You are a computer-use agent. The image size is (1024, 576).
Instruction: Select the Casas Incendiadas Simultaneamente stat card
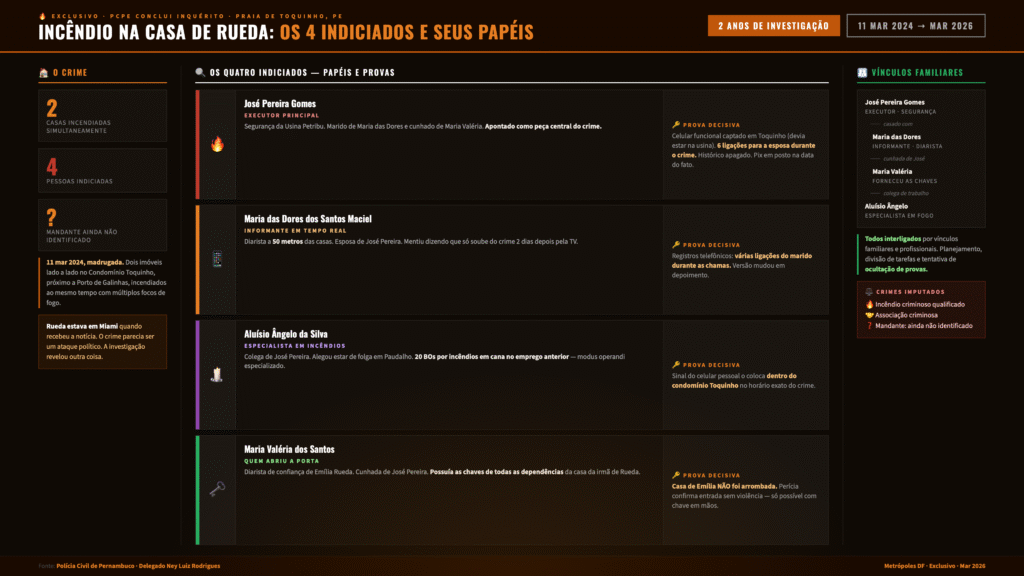[102, 114]
